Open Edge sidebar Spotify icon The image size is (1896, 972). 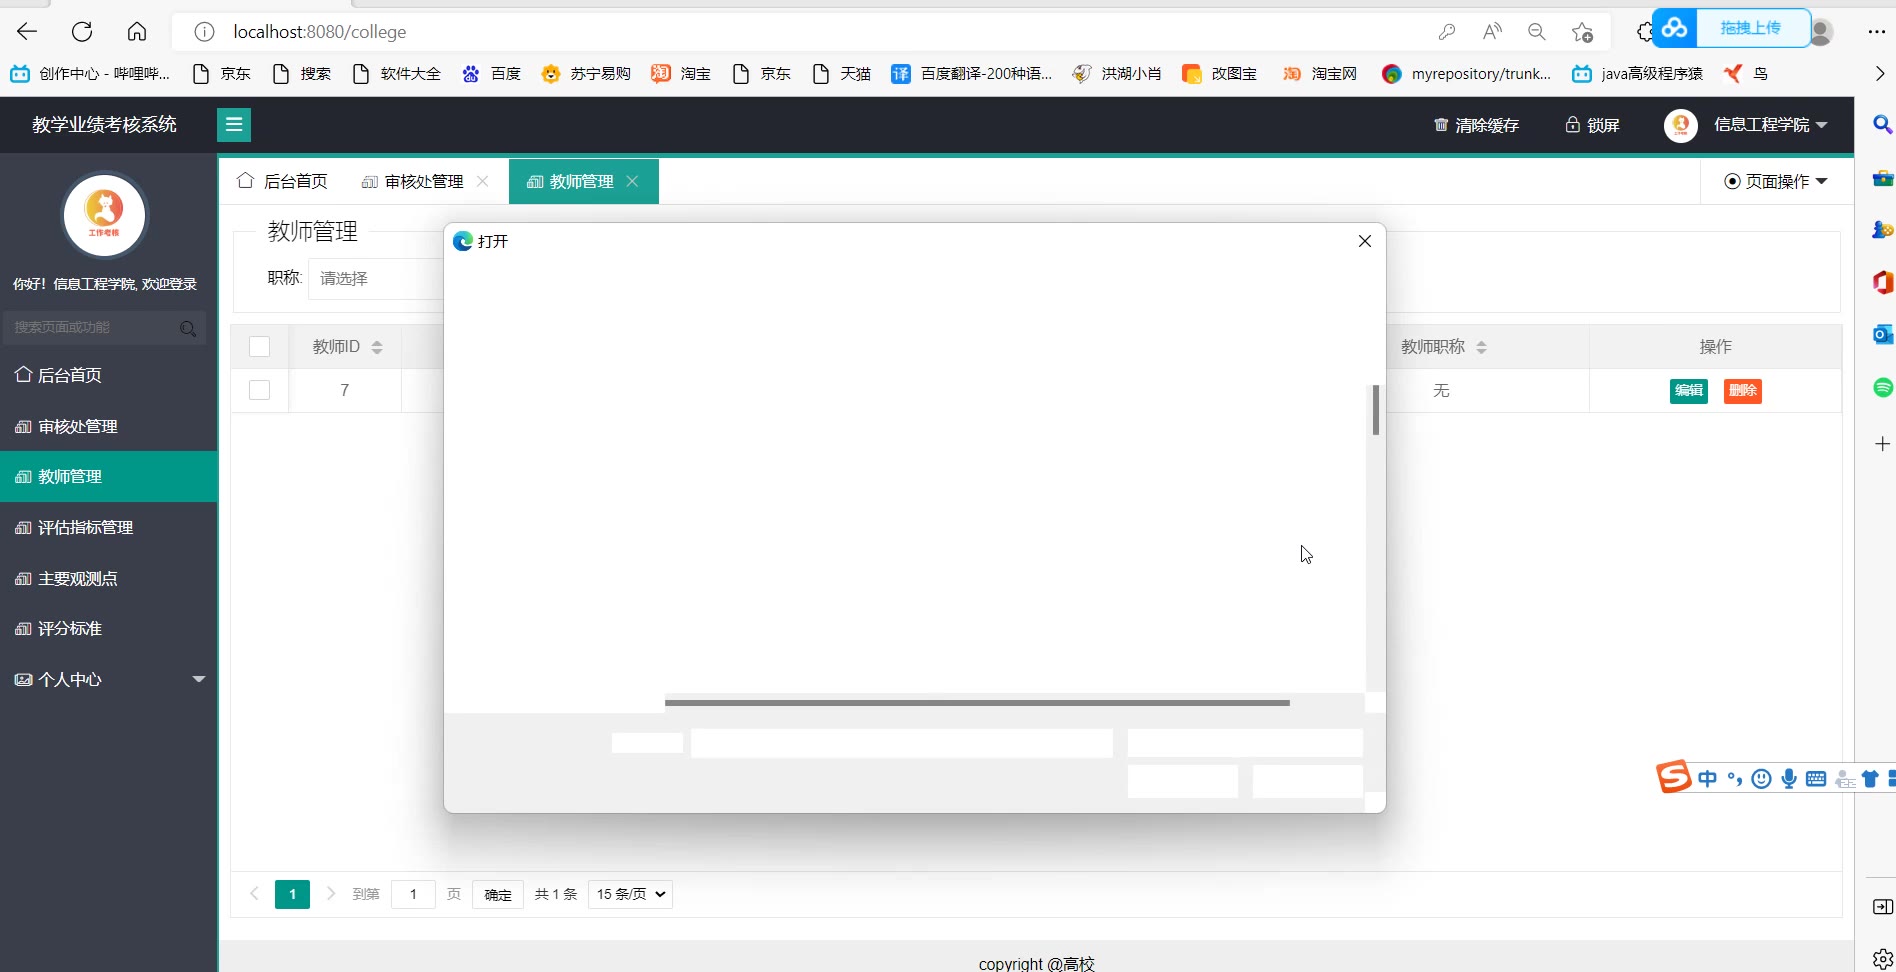(1882, 387)
